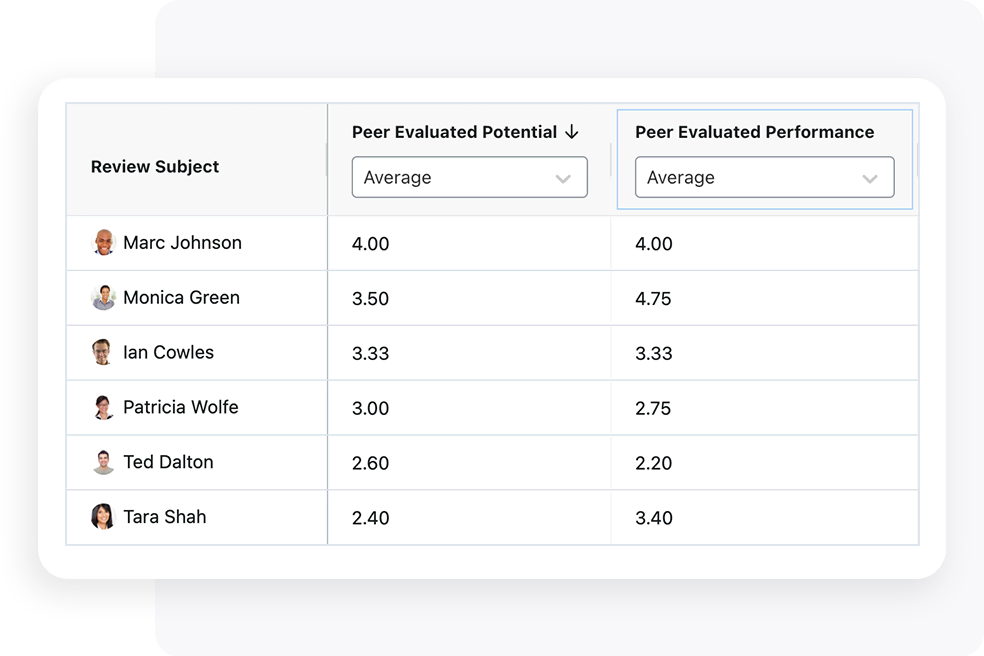Sort by Peer Evaluated Potential column header
Image resolution: width=984 pixels, height=656 pixels.
[454, 132]
